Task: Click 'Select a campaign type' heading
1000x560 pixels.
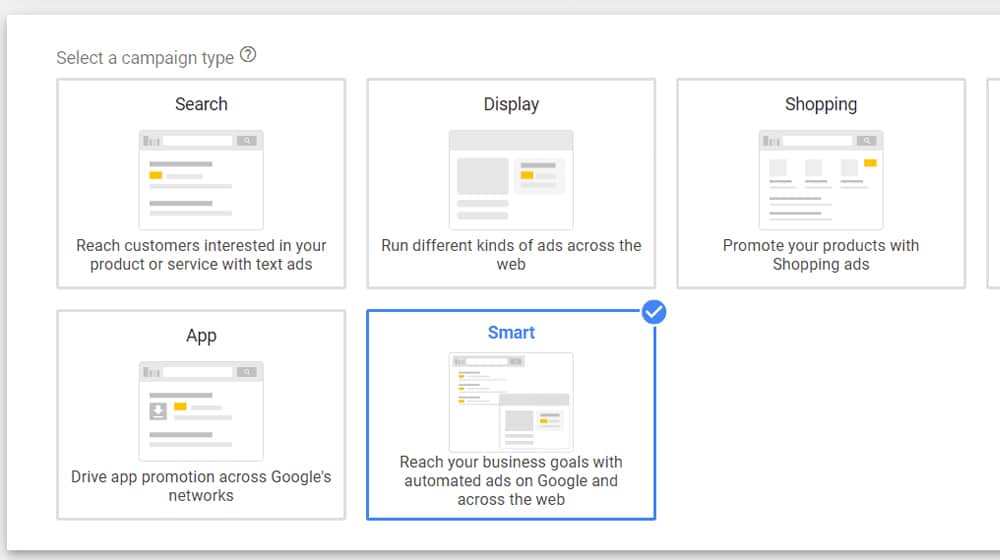Action: (145, 58)
